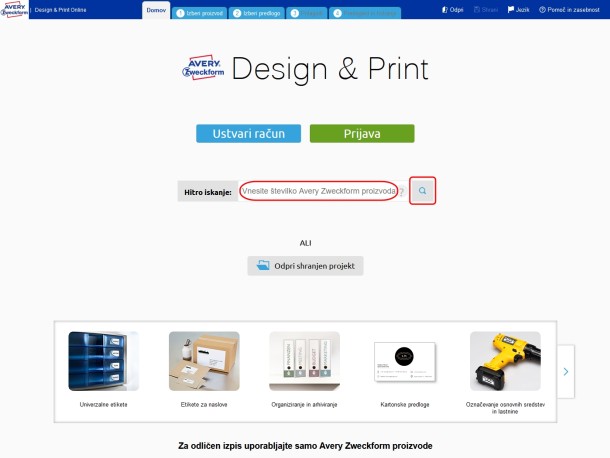610x458 pixels.
Task: Open Organiziranje in arhiviranje thumbnail
Action: click(304, 361)
